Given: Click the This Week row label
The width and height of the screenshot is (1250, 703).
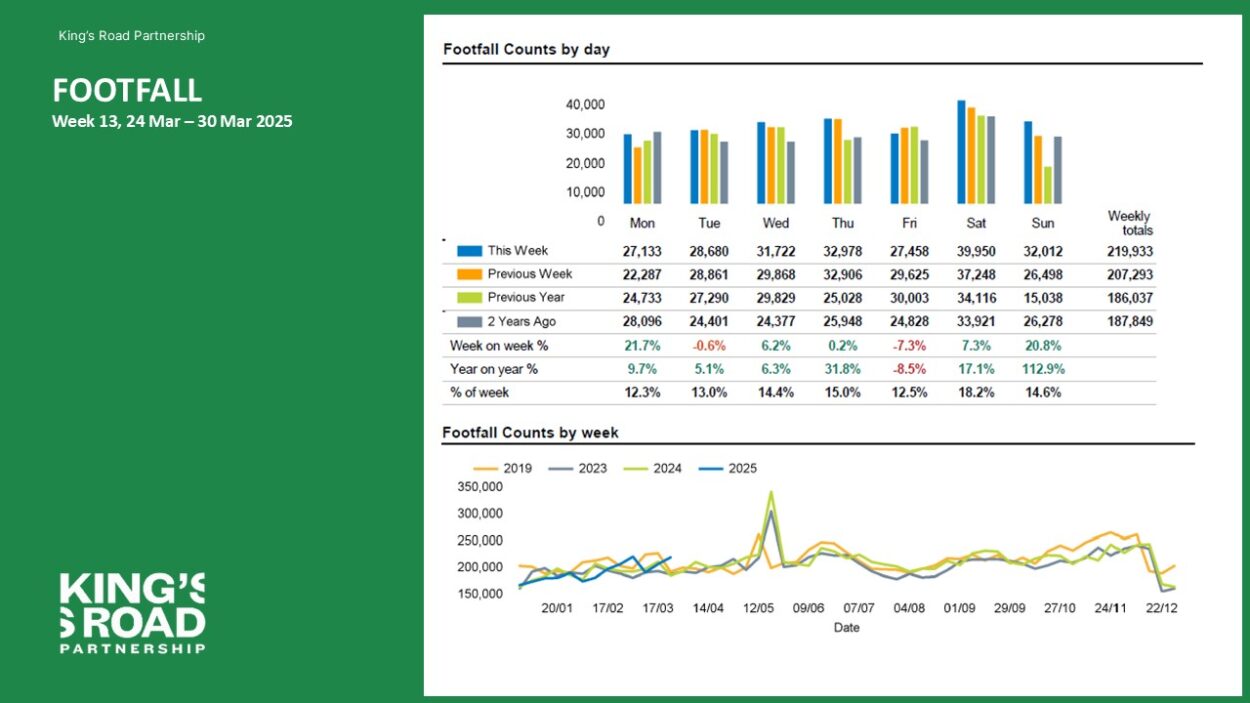Looking at the screenshot, I should (518, 251).
